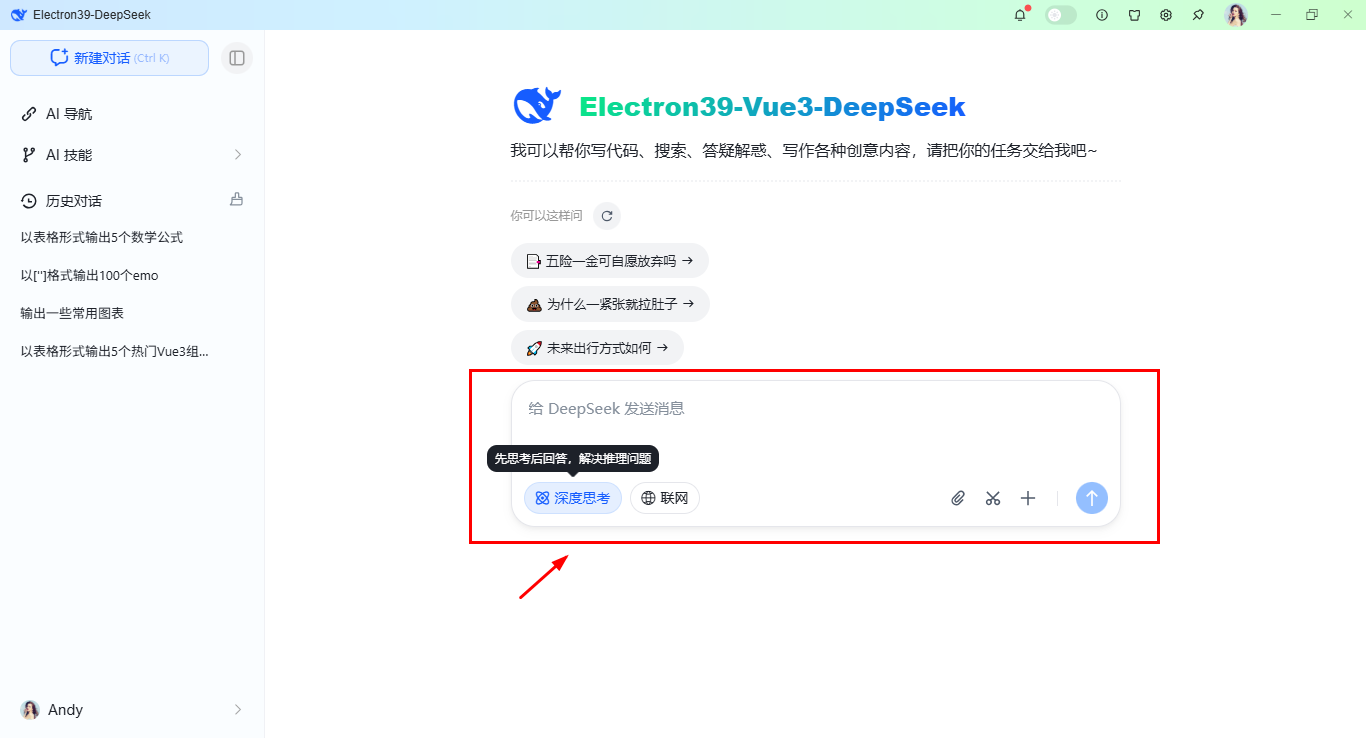Open the plus more options

pos(1028,498)
